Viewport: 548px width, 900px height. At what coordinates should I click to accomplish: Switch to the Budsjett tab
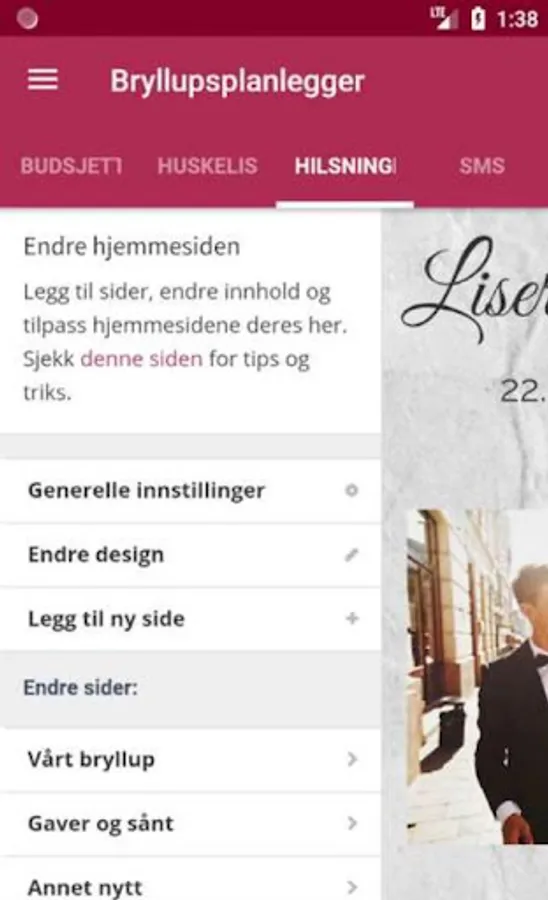tap(71, 166)
